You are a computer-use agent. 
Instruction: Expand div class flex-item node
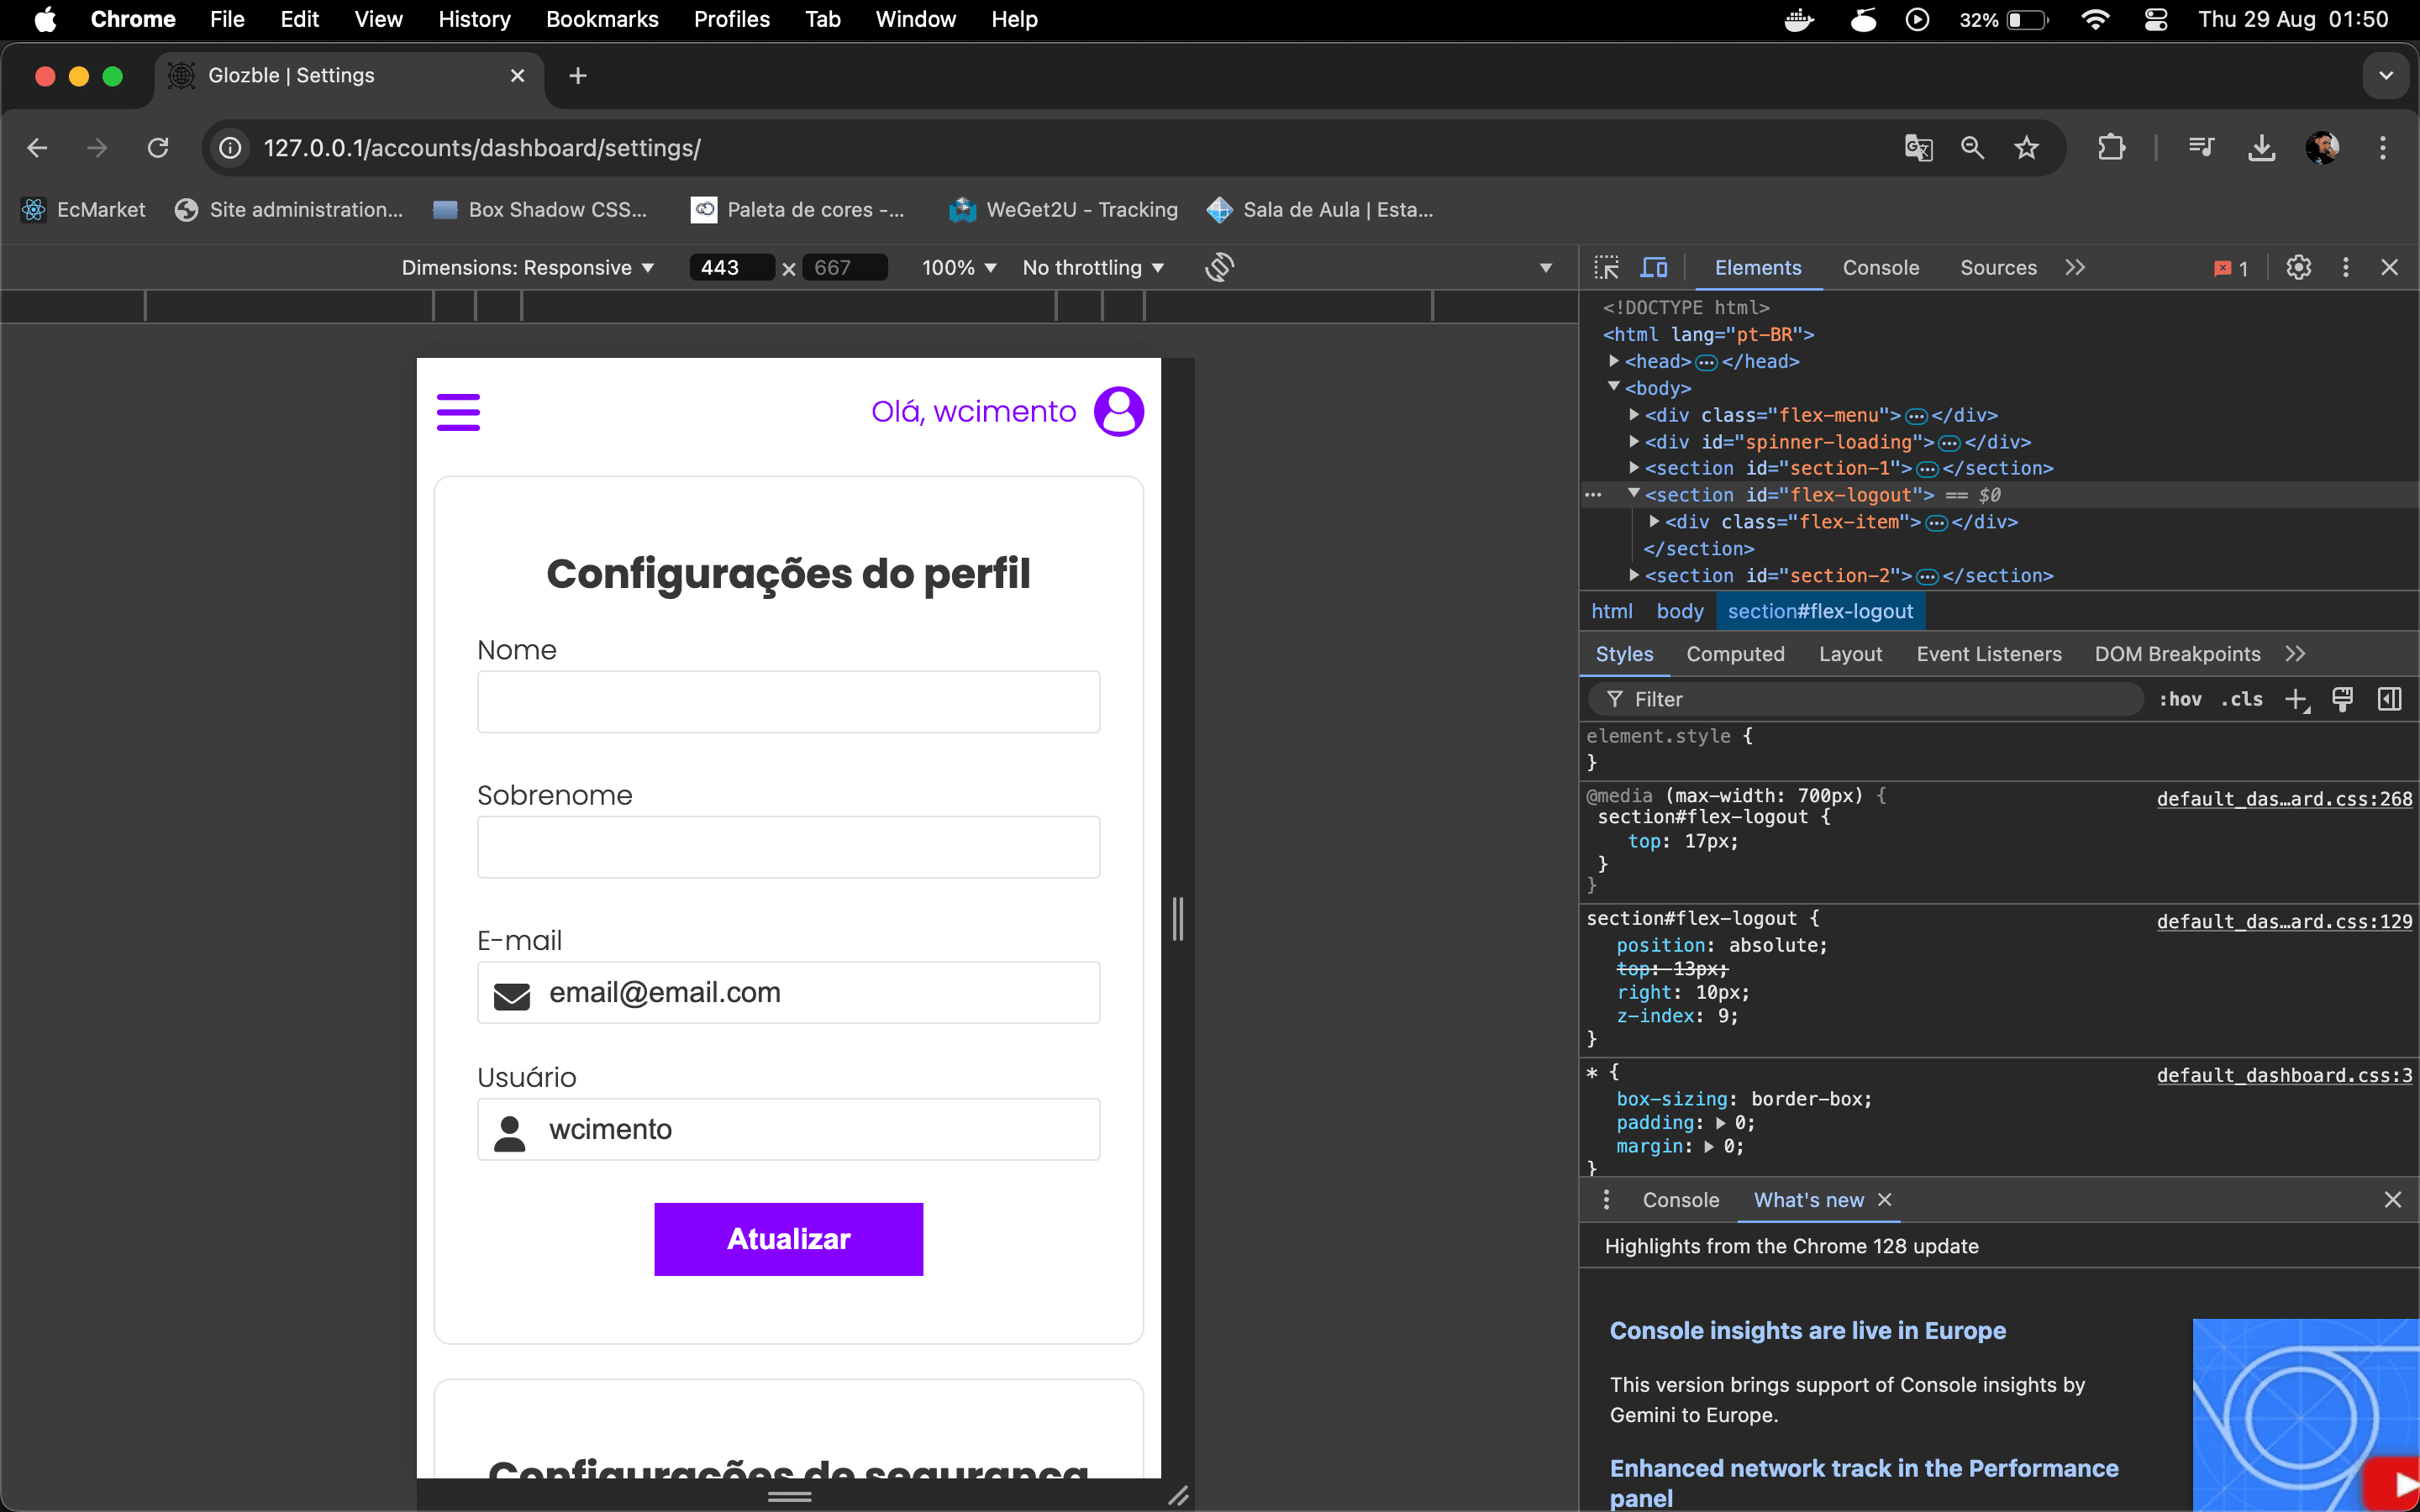1654,521
